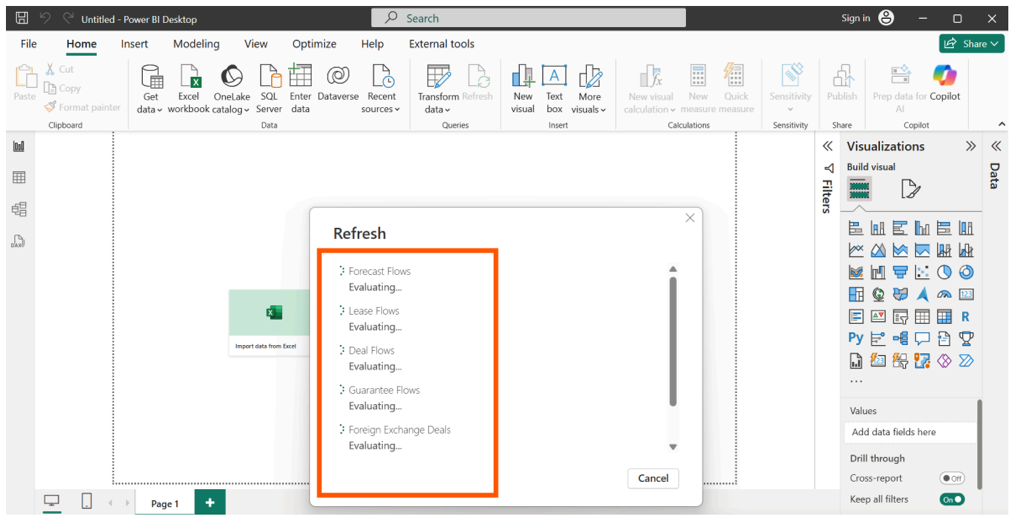1016x518 pixels.
Task: Insert a New visual
Action: [522, 89]
